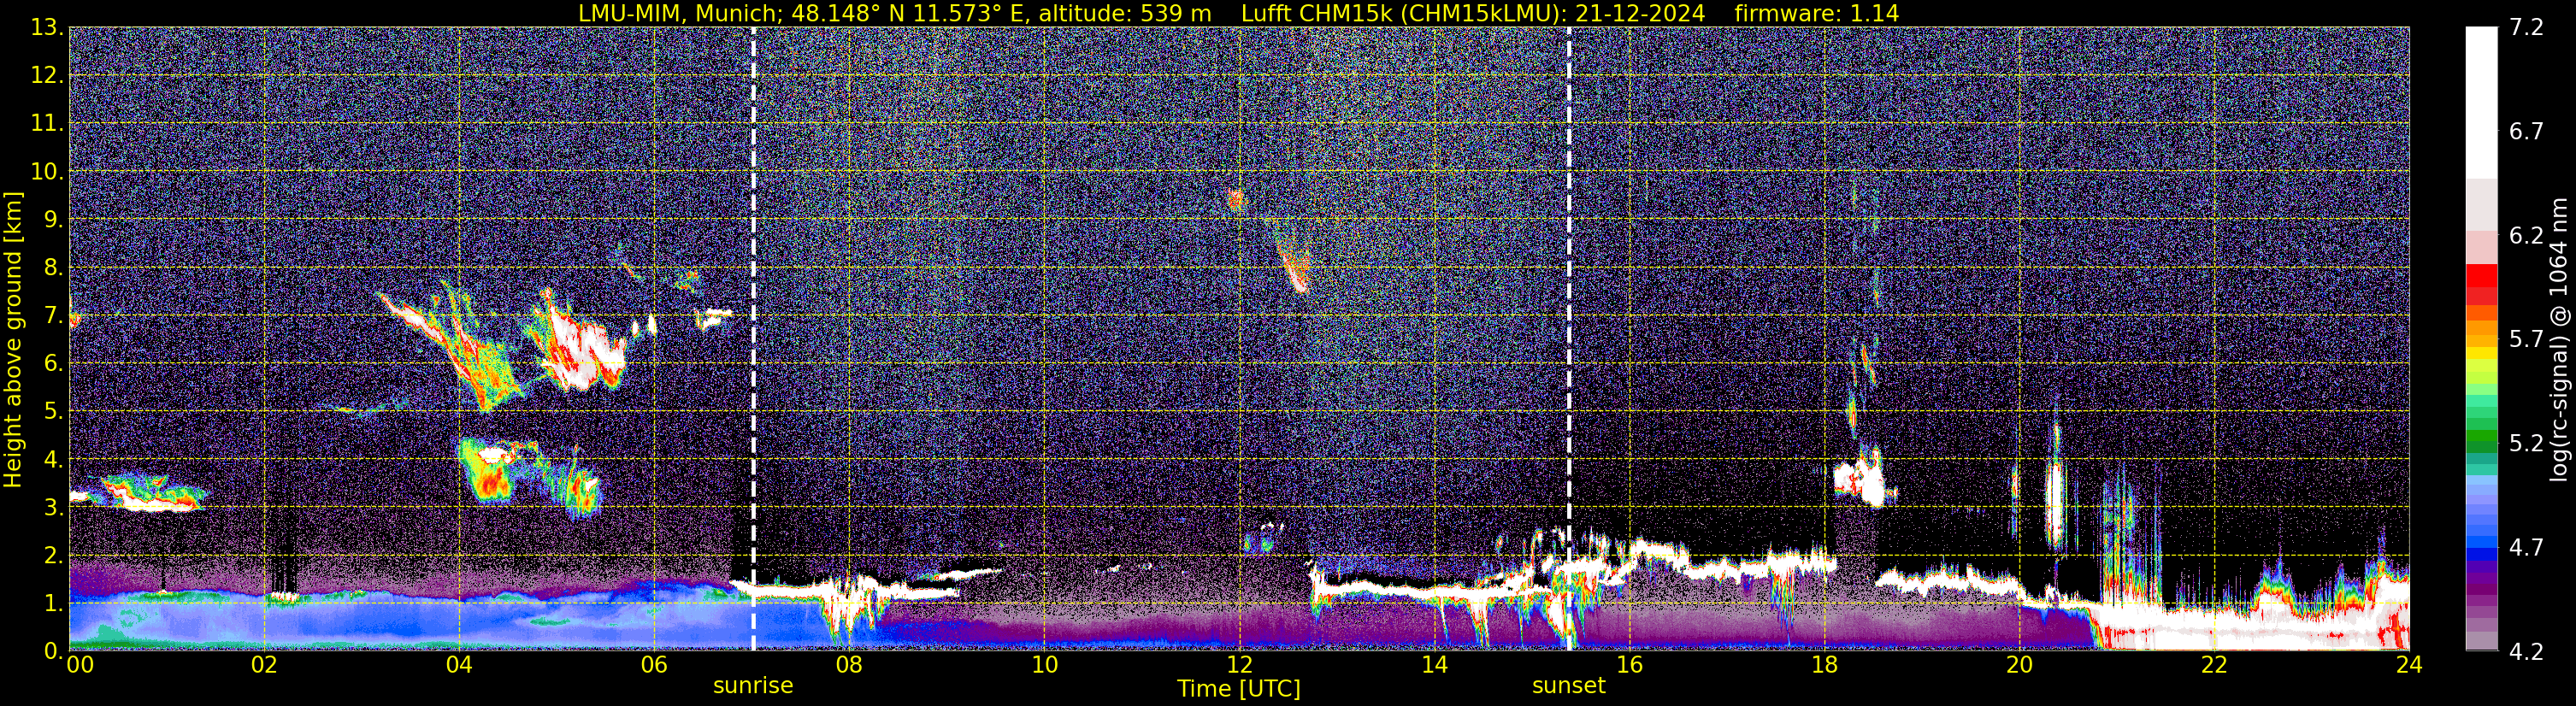Image resolution: width=2576 pixels, height=706 pixels.
Task: Click the x-axis tick label '00'
Action: coord(80,665)
